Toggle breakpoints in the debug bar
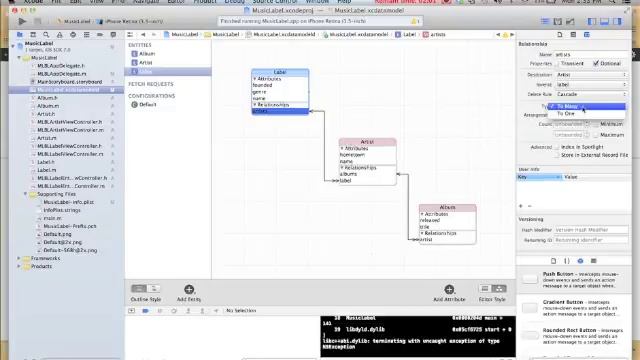Viewport: 640px width, 360px height. click(x=146, y=311)
